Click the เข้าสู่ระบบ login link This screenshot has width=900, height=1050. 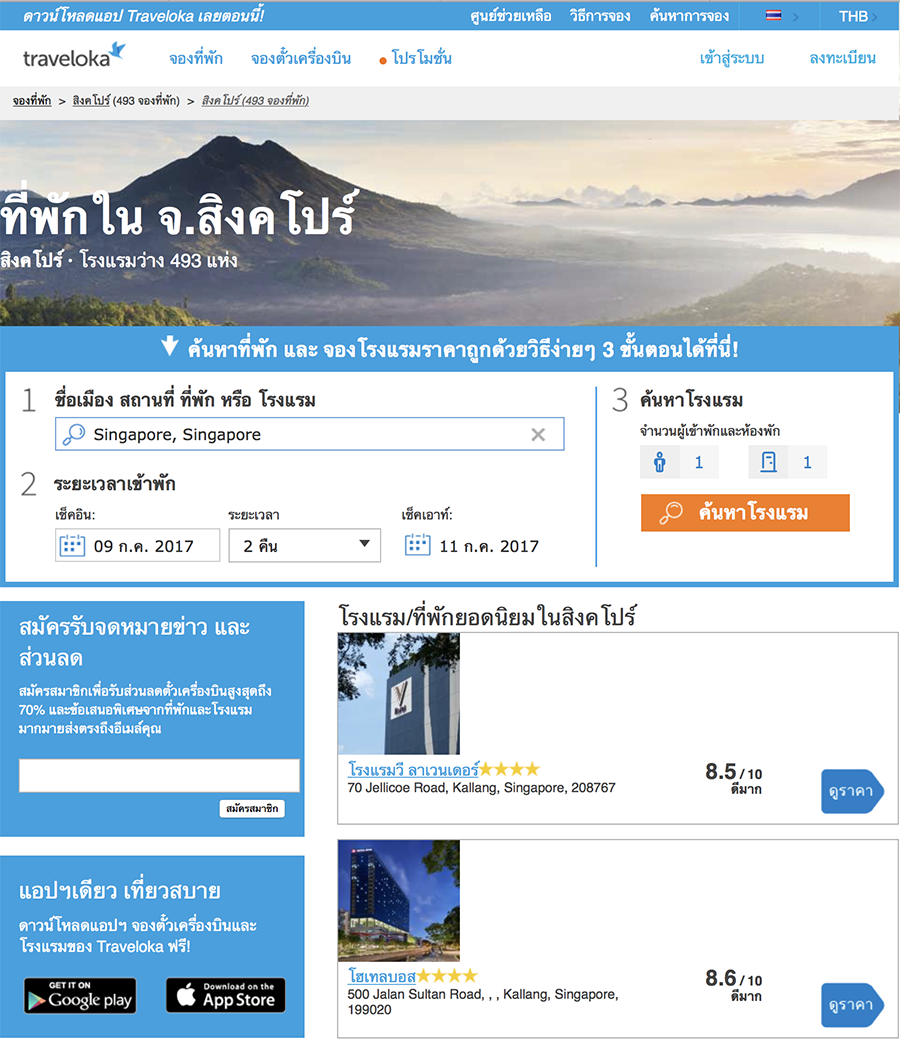point(732,59)
